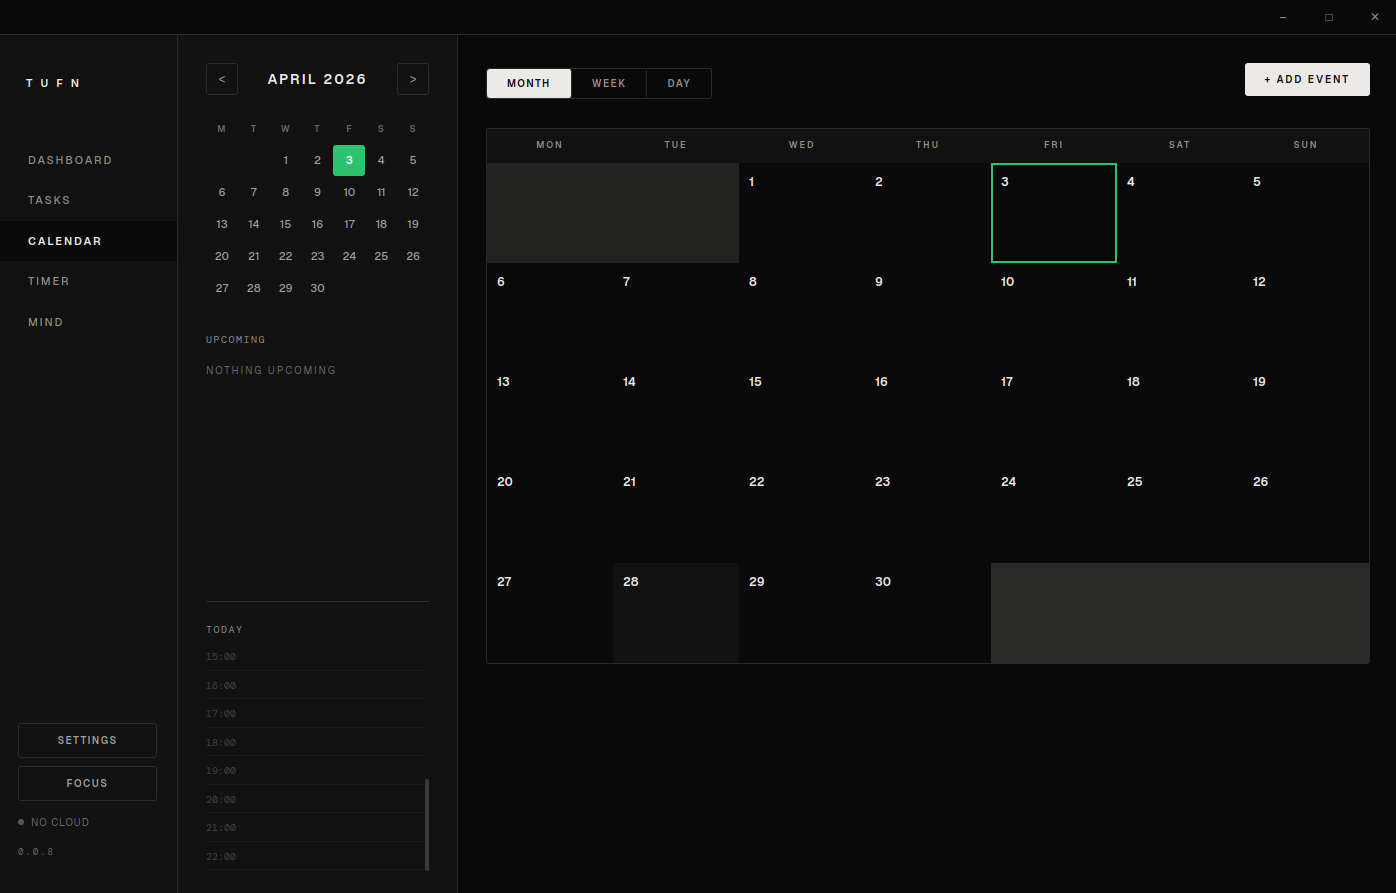Enter FOCUS mode
Screen dimensions: 1396x893
coord(87,783)
